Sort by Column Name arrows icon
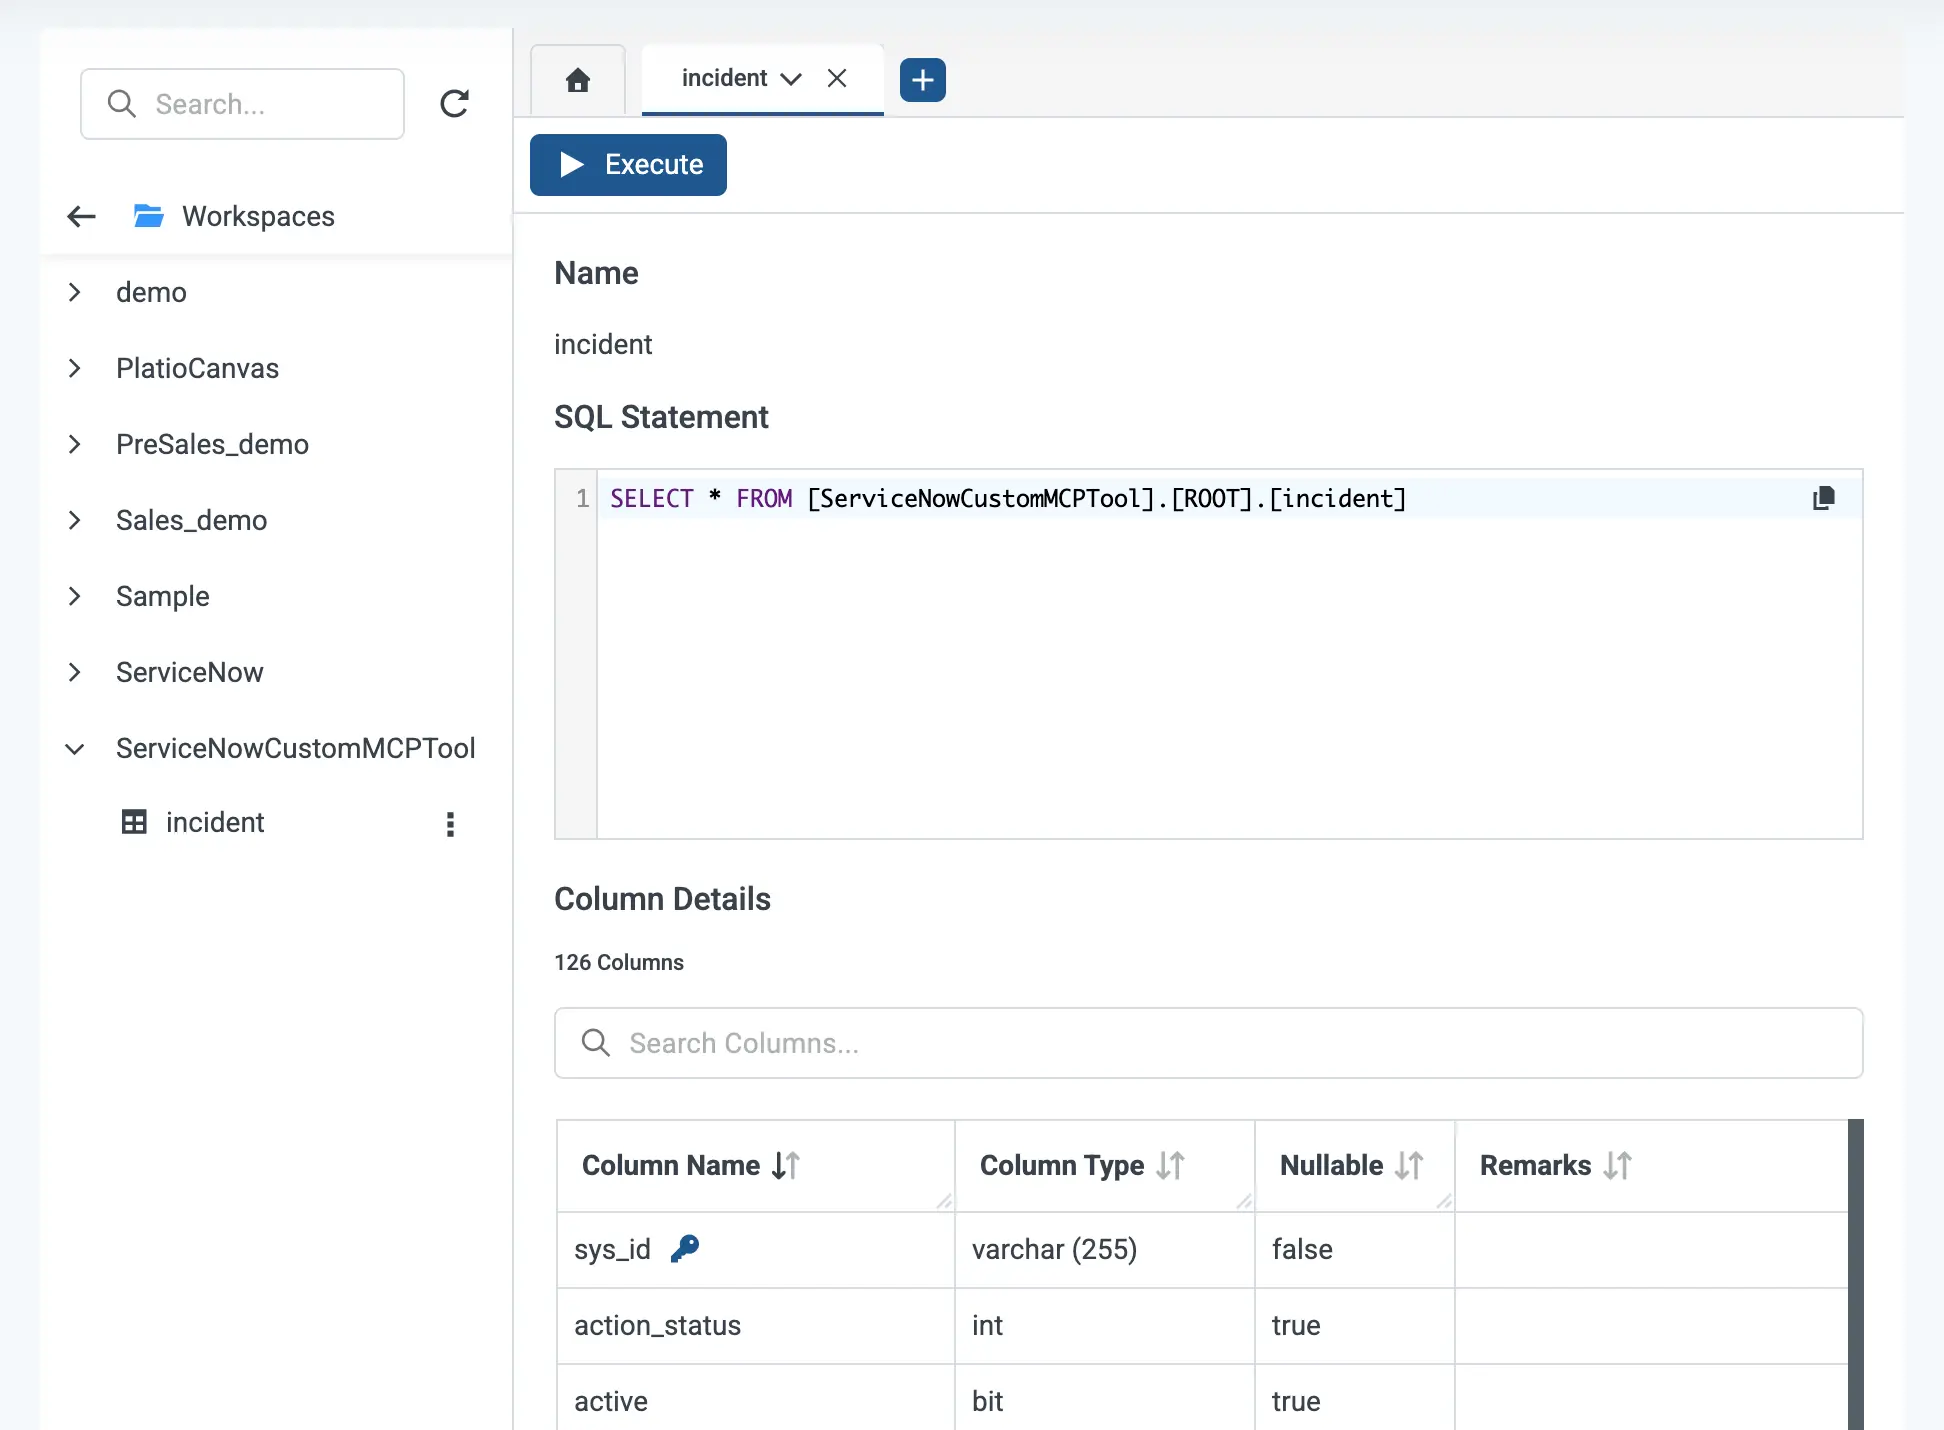Screen dimensions: 1944x1430 click(786, 1165)
